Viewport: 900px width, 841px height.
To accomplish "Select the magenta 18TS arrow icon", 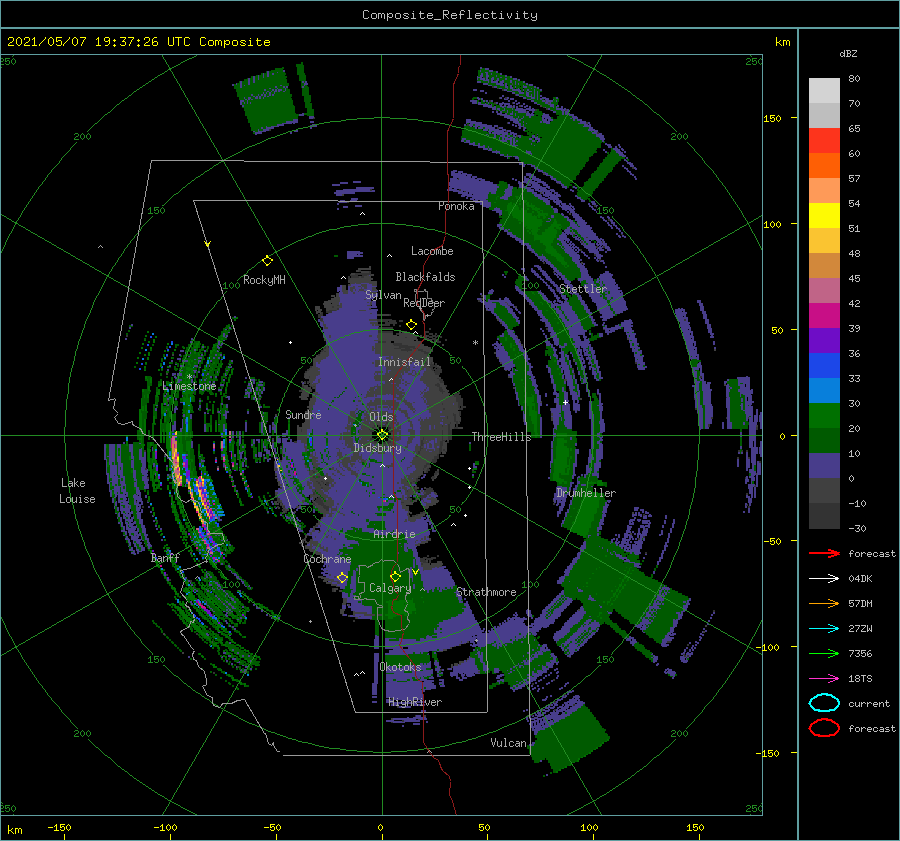I will click(x=824, y=679).
